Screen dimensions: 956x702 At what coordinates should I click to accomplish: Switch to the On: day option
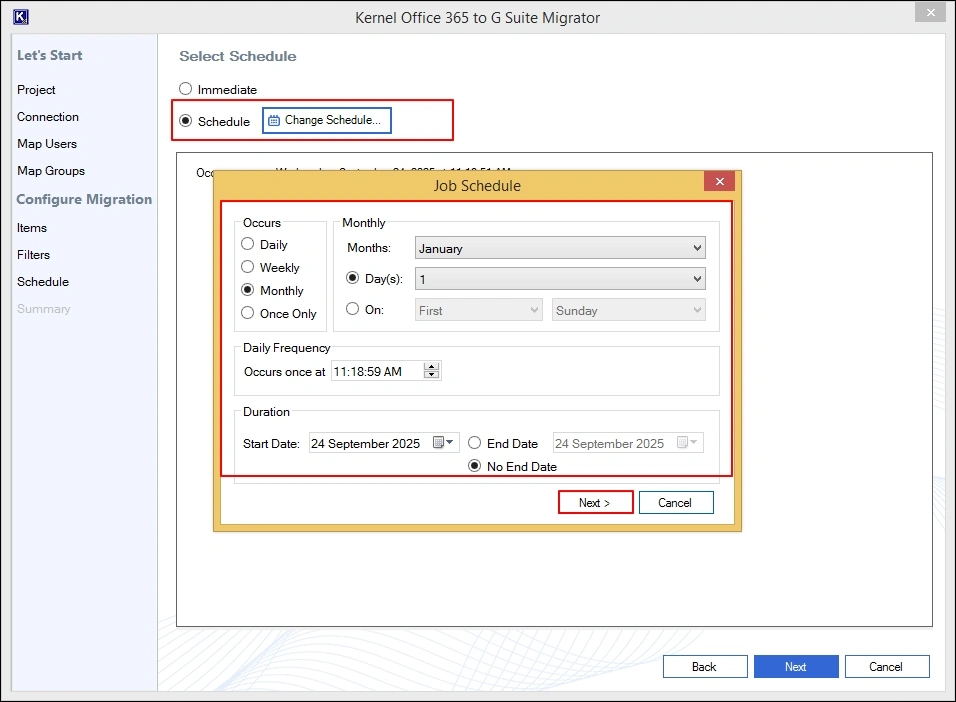(351, 310)
